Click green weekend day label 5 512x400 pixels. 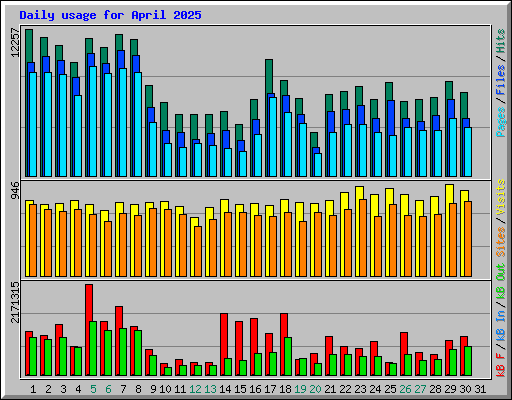(x=93, y=389)
